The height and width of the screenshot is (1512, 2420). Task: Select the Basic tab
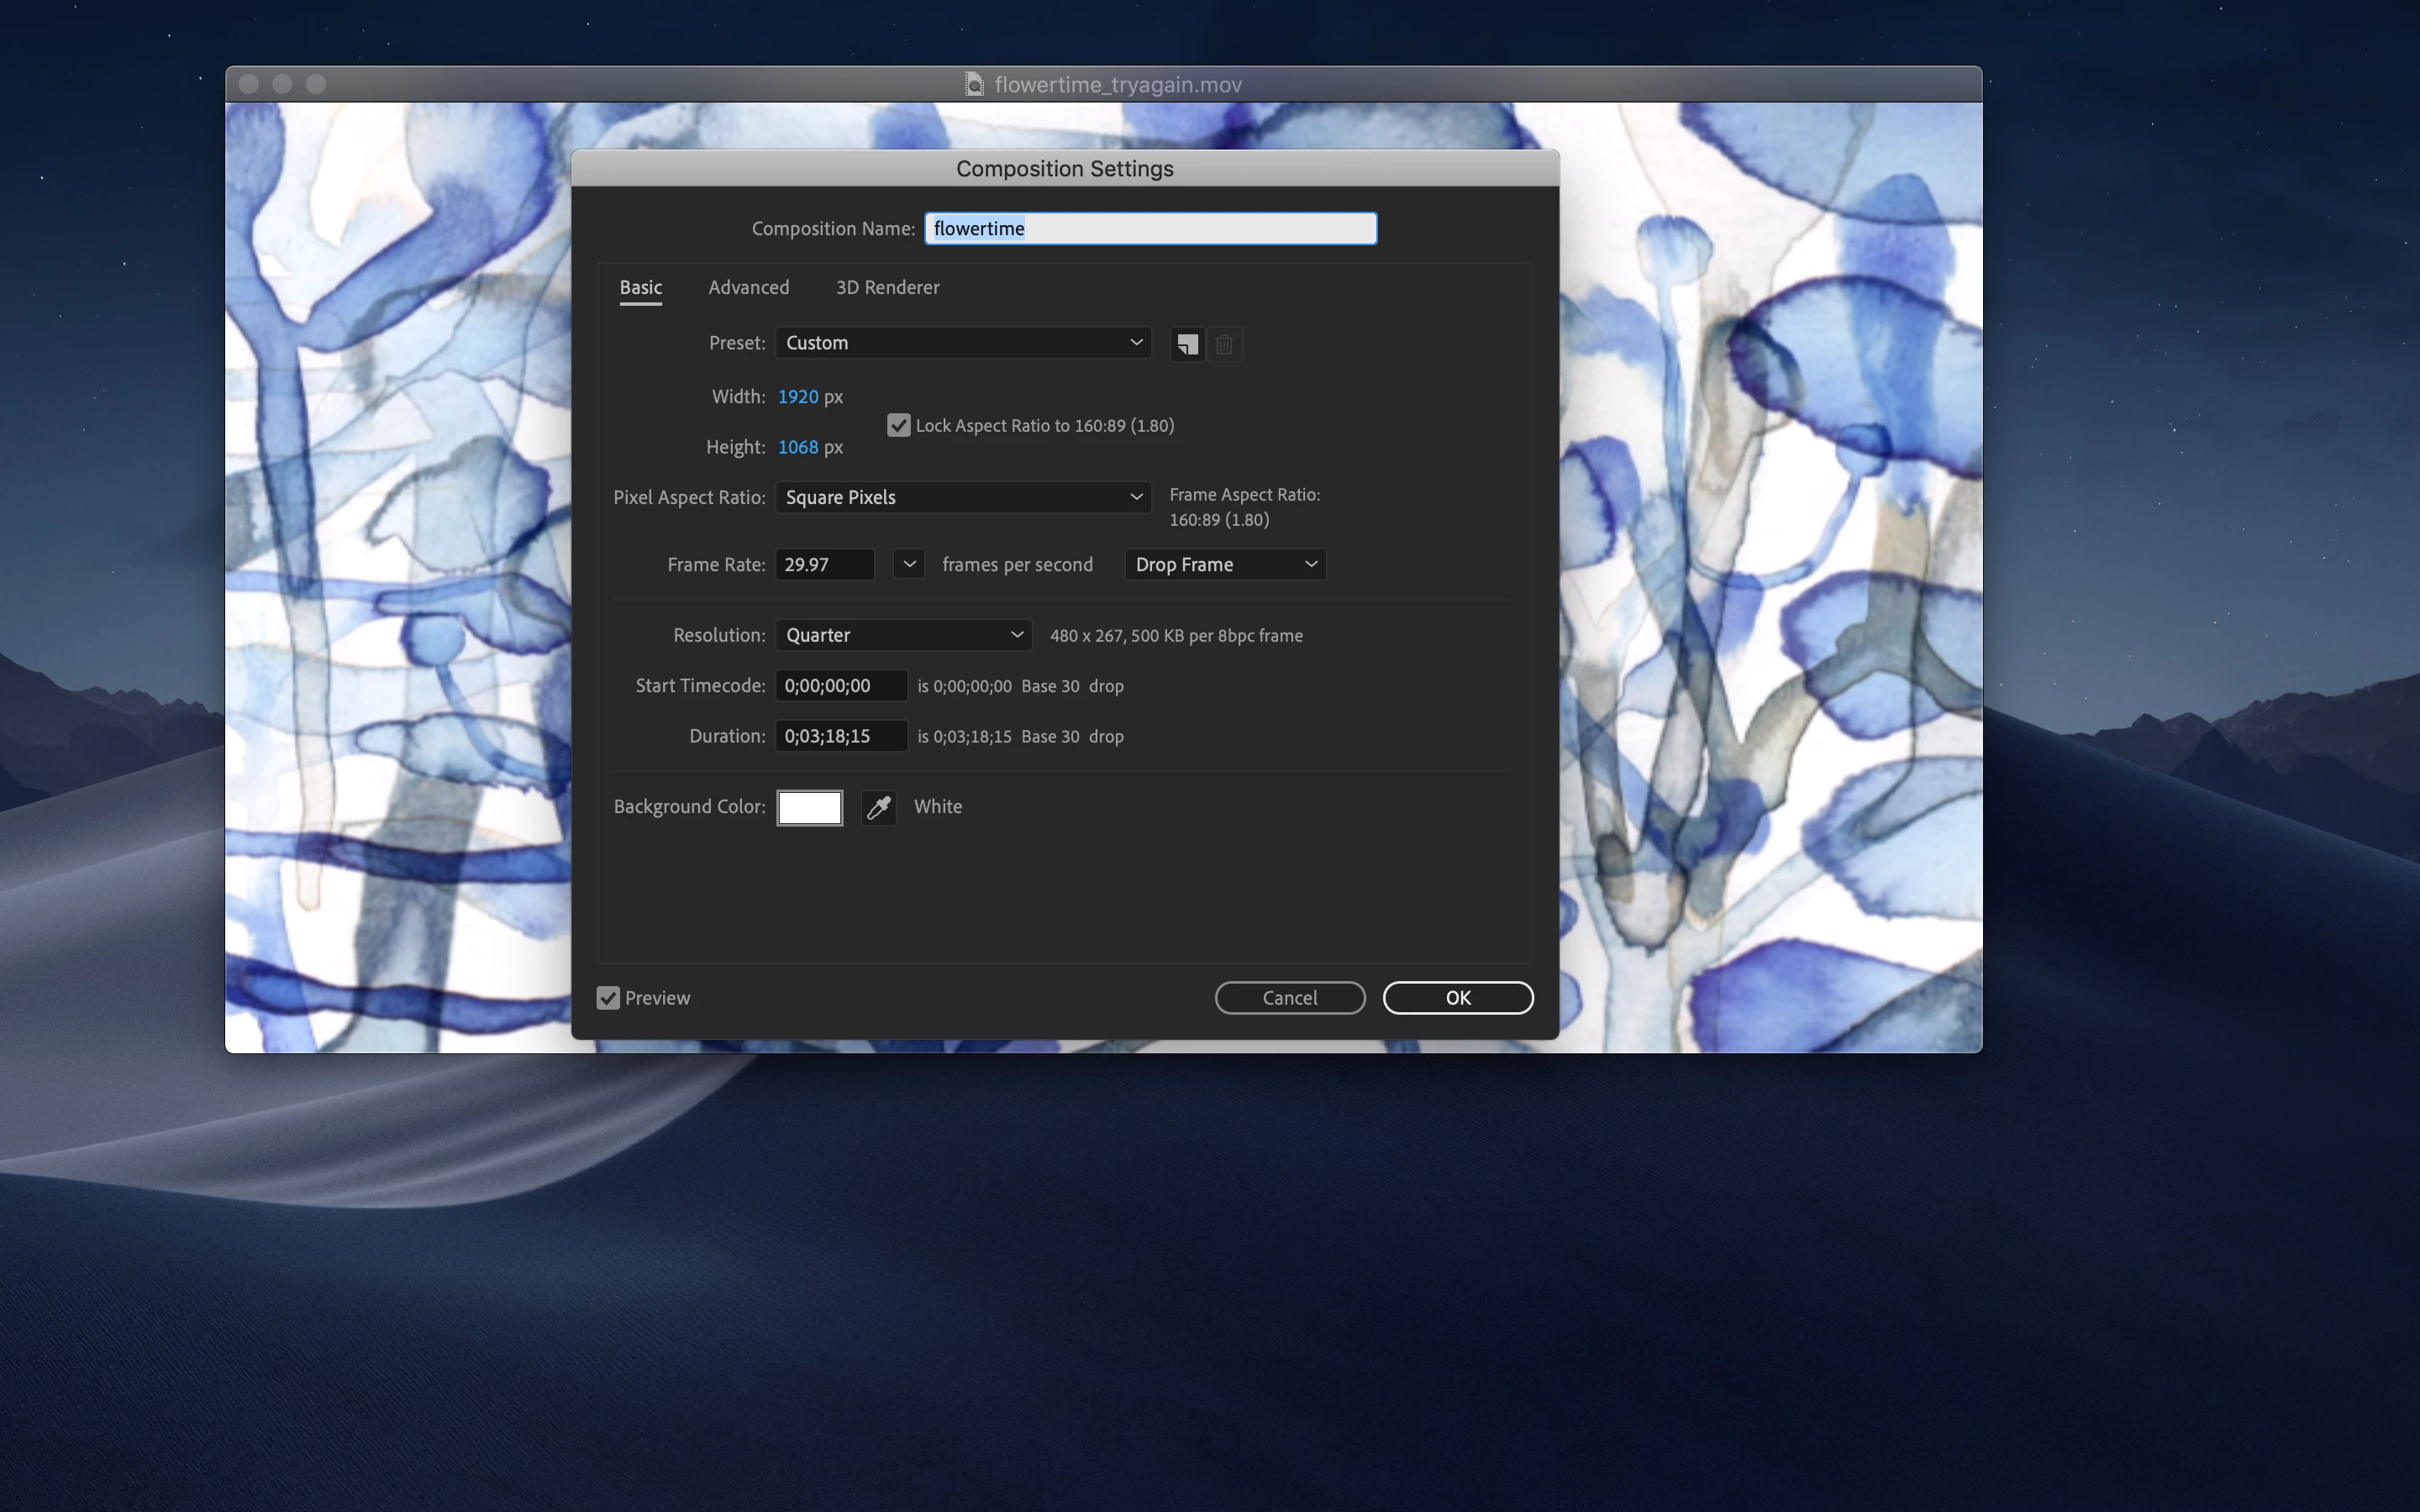[x=640, y=288]
